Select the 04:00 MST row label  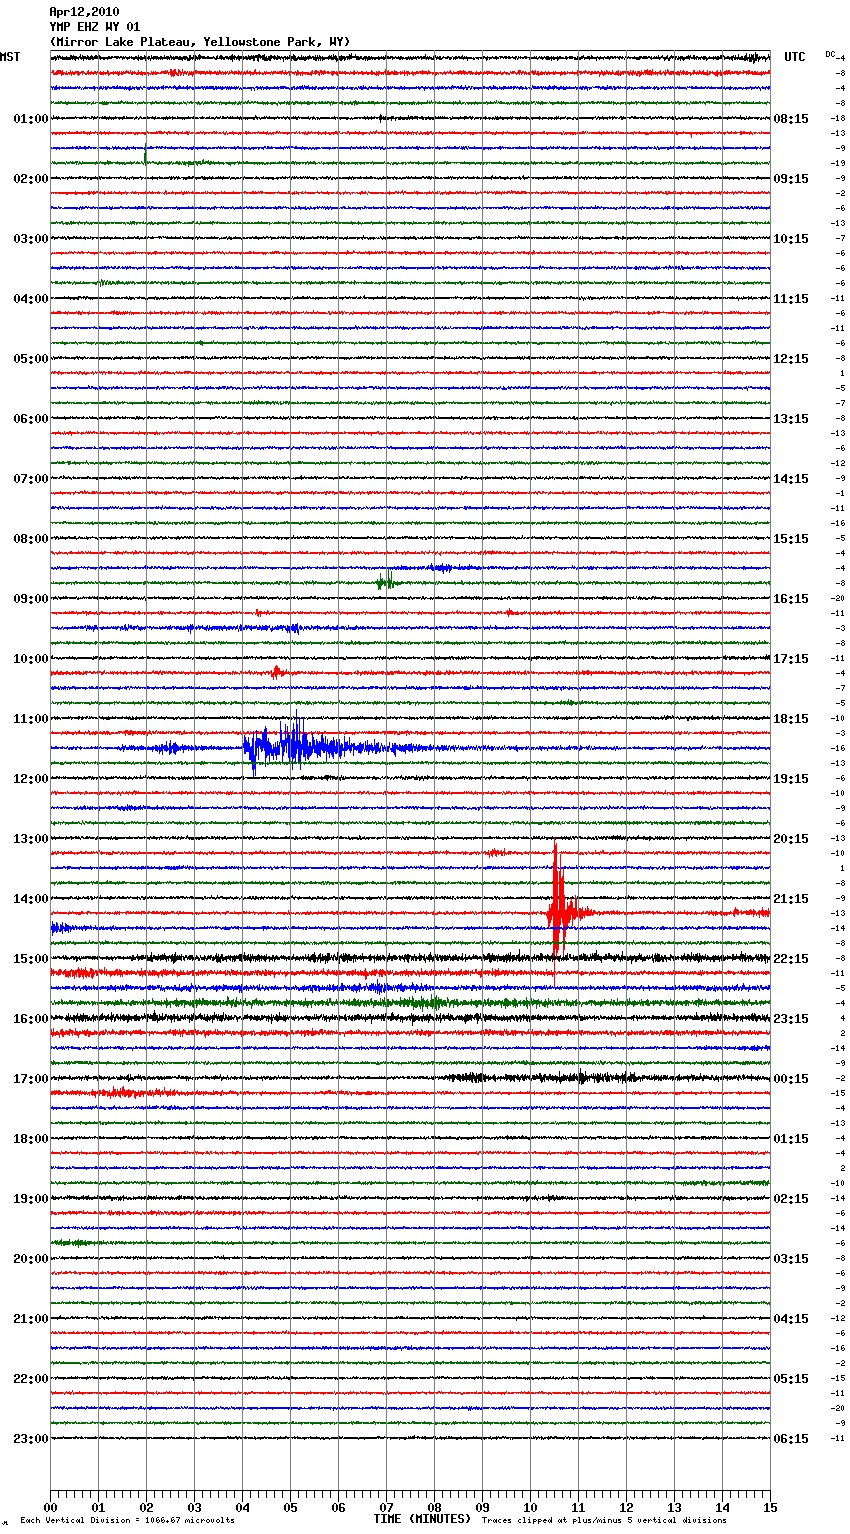click(31, 299)
